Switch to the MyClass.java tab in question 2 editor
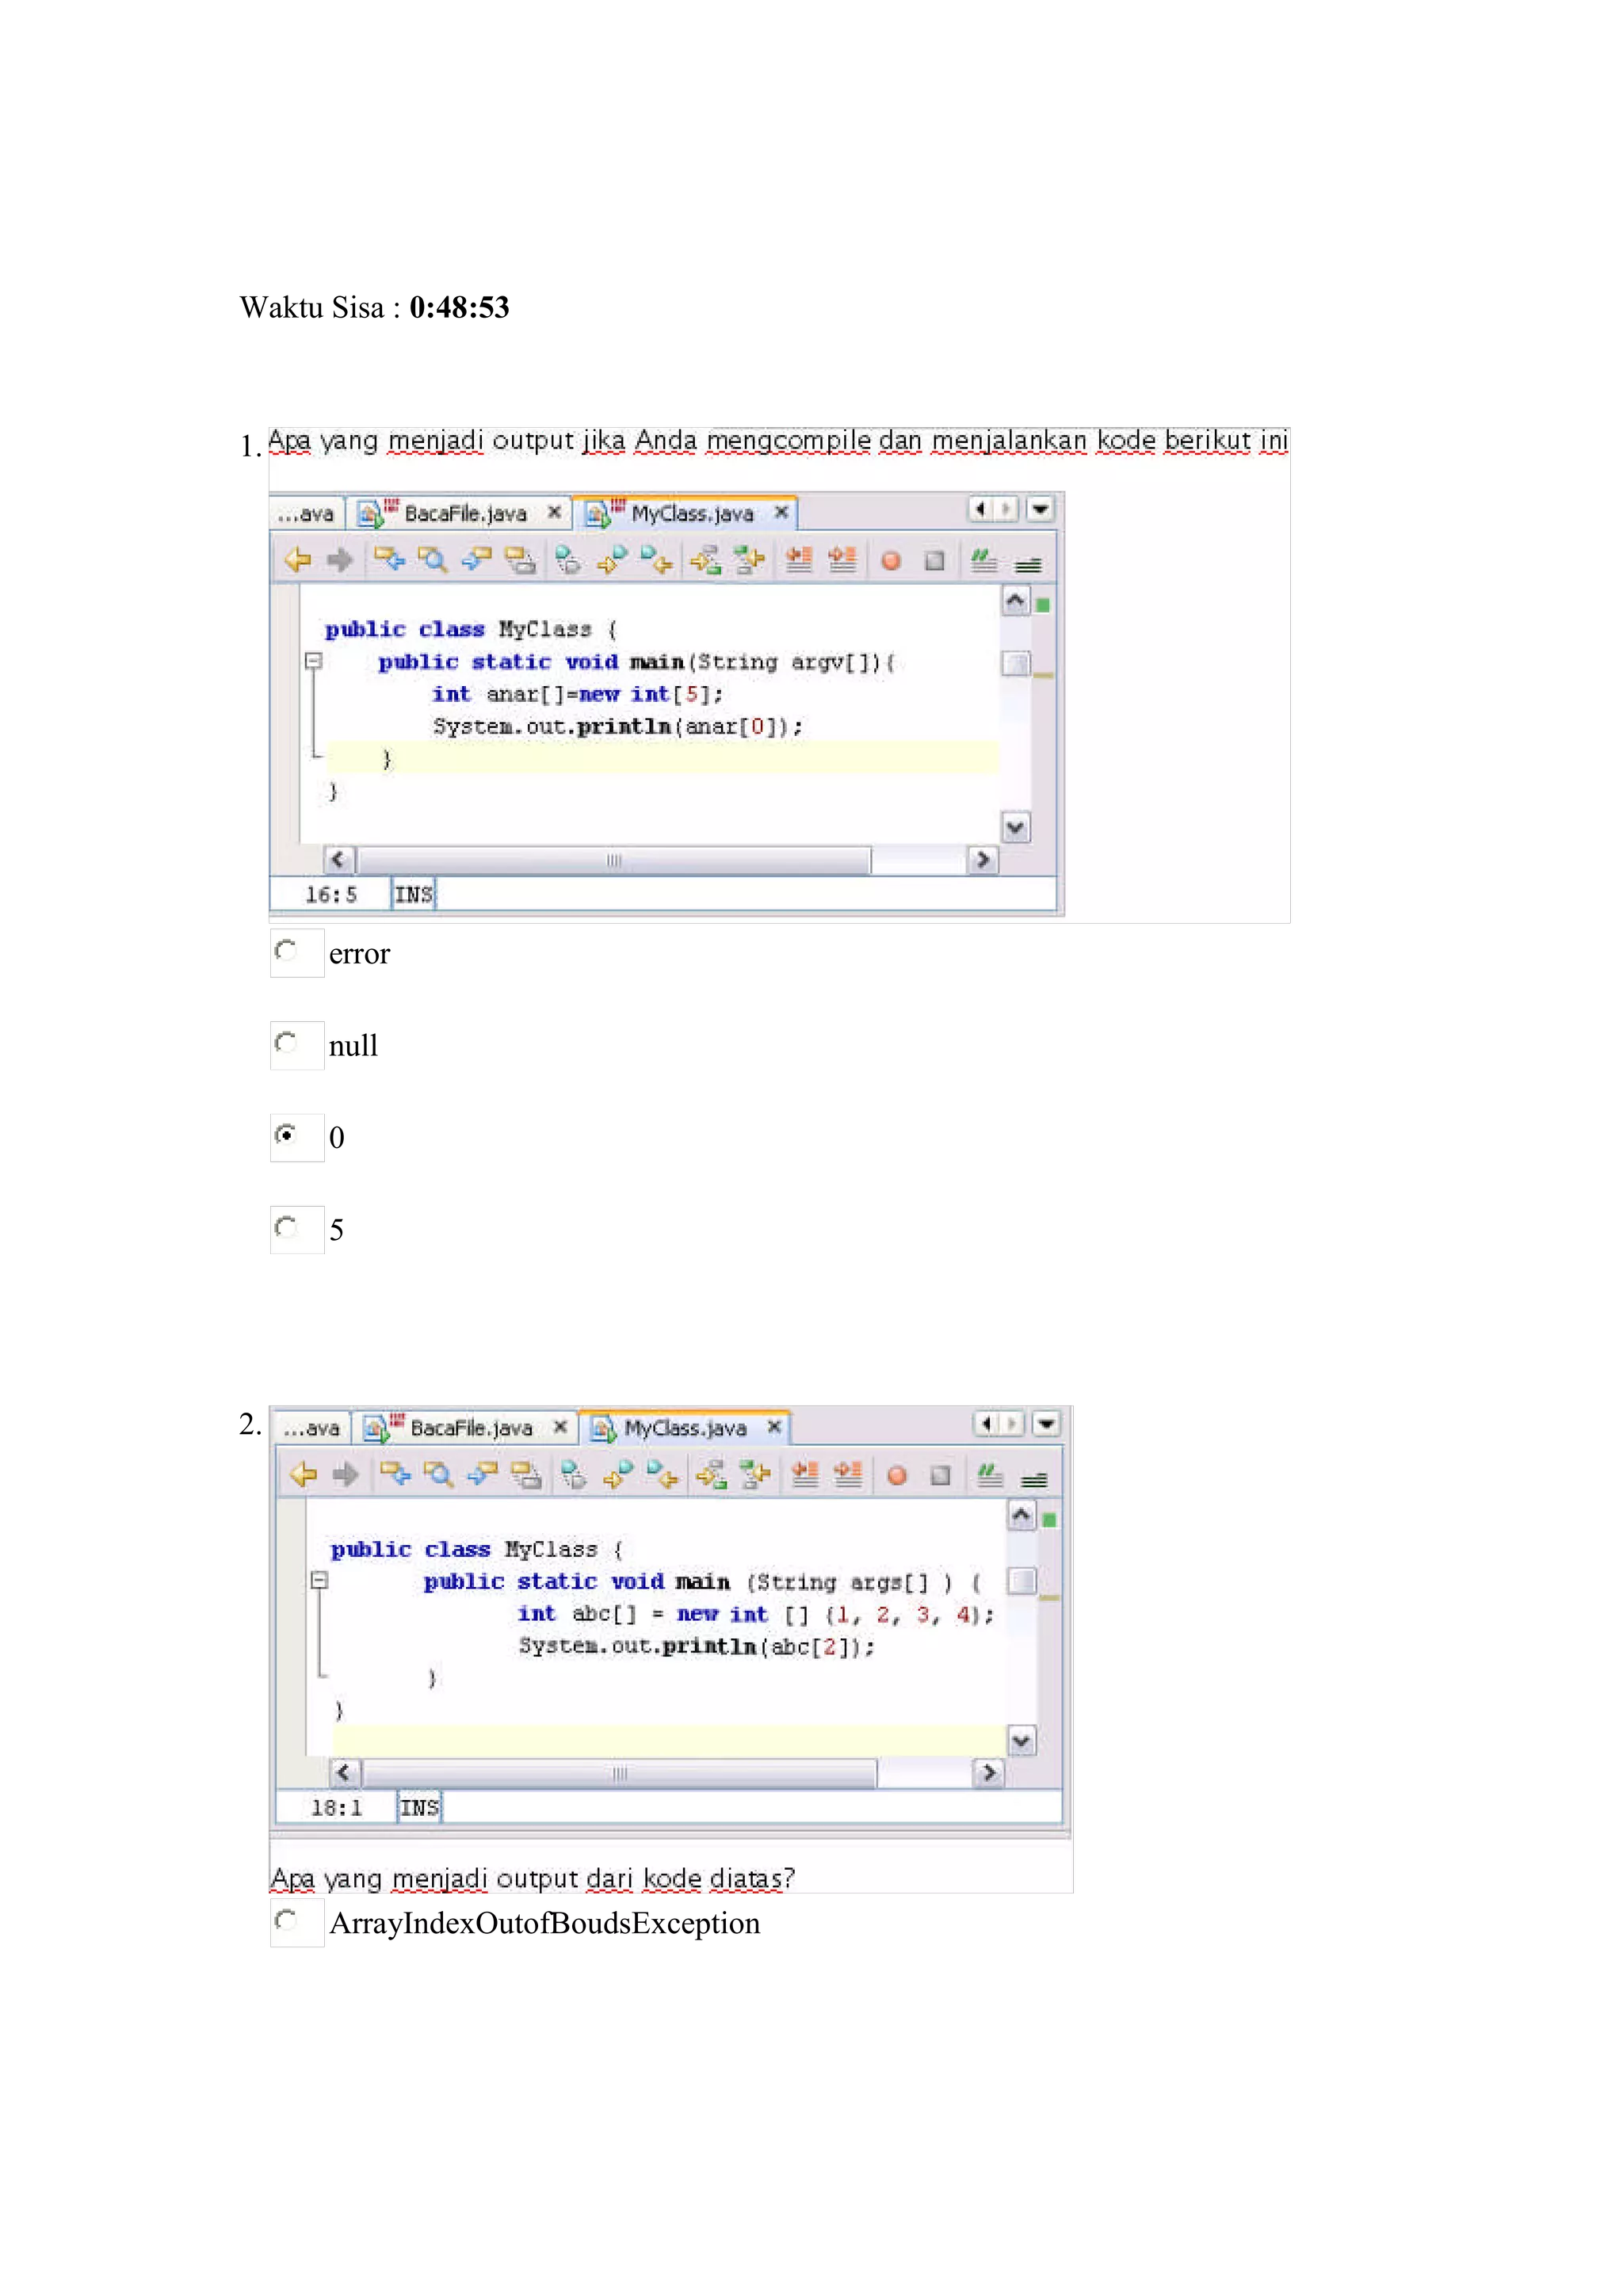This screenshot has height=2296, width=1623. (x=685, y=1426)
